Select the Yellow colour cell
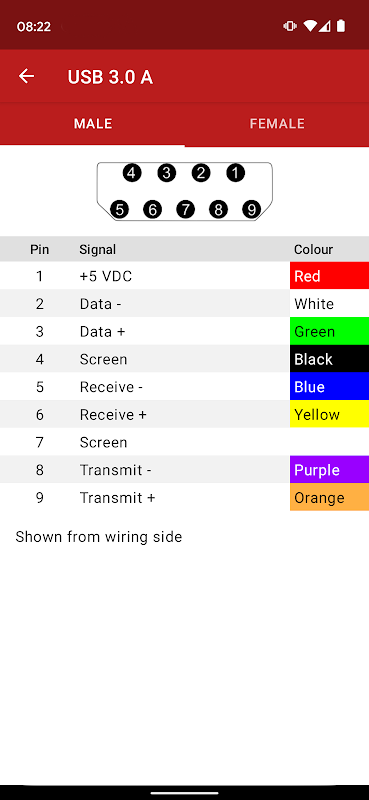The height and width of the screenshot is (800, 369). 329,414
